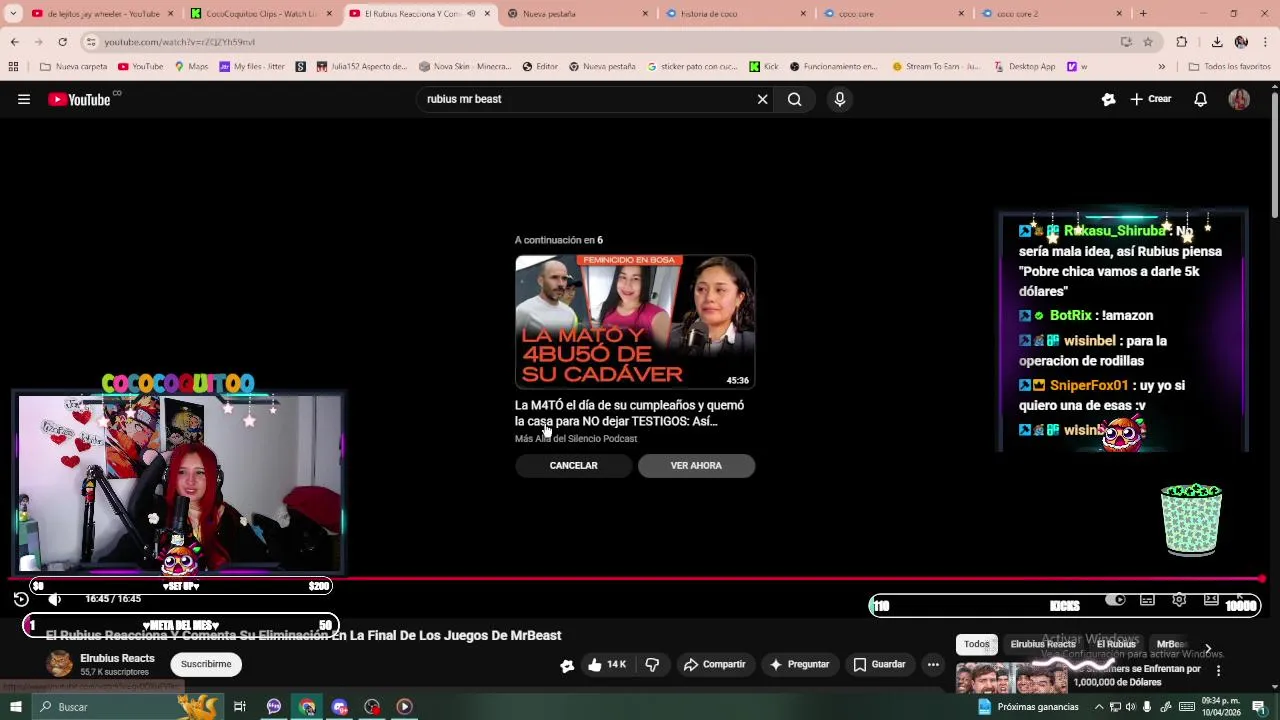
Task: Open the 'La M4TÓ el día de su cumpleaños' title
Action: click(x=629, y=413)
